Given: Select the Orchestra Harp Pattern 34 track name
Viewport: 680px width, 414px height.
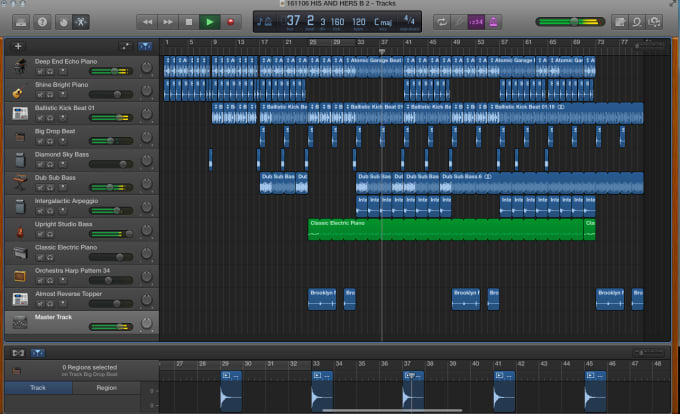Looking at the screenshot, I should point(72,271).
